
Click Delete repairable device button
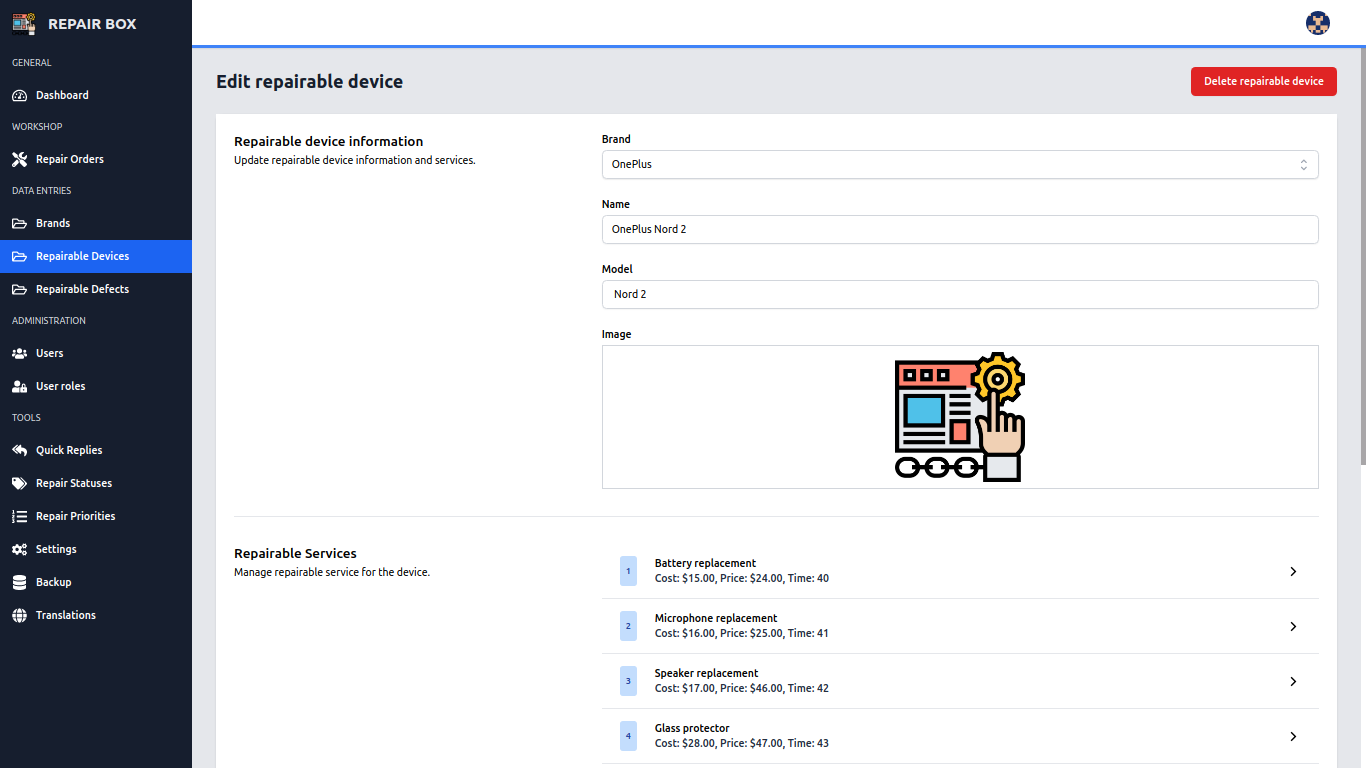click(1264, 82)
